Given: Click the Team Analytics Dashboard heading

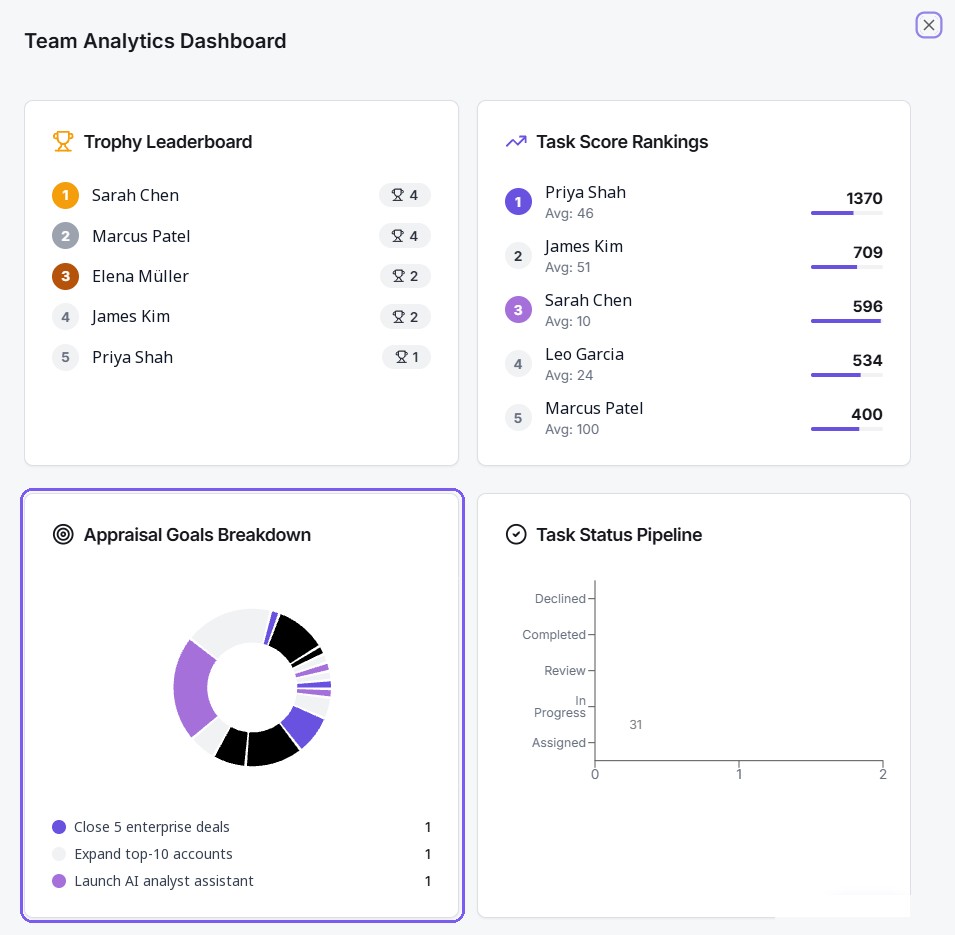Looking at the screenshot, I should tap(155, 41).
